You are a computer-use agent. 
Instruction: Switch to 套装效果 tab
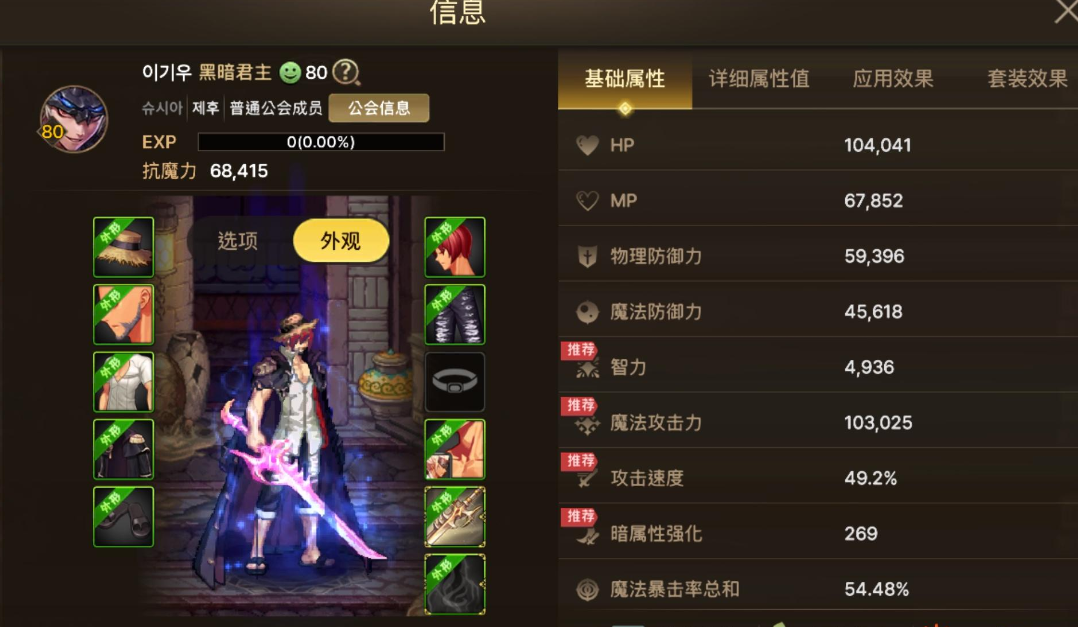(x=1027, y=78)
